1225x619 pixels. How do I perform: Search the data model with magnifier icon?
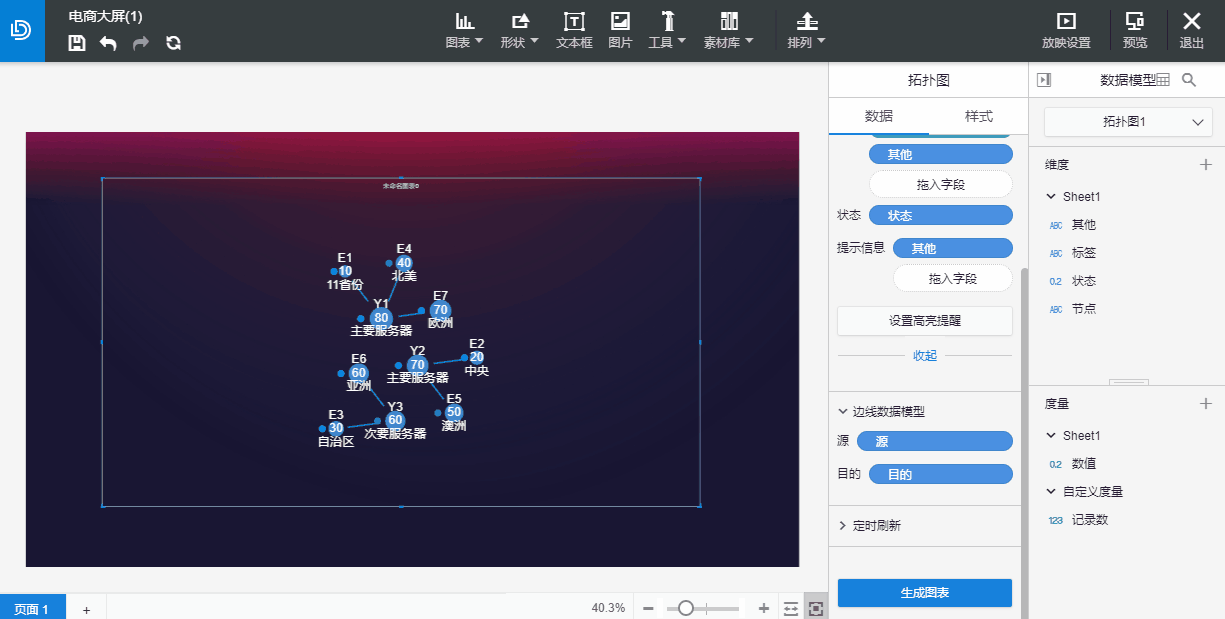(1189, 80)
